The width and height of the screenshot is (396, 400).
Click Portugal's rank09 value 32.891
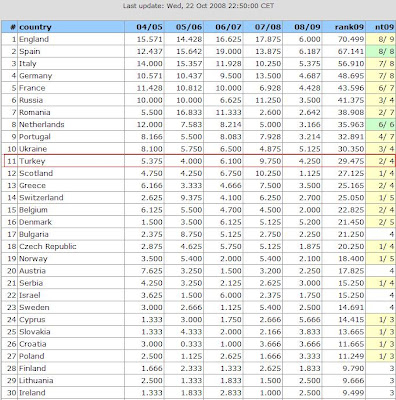[351, 137]
